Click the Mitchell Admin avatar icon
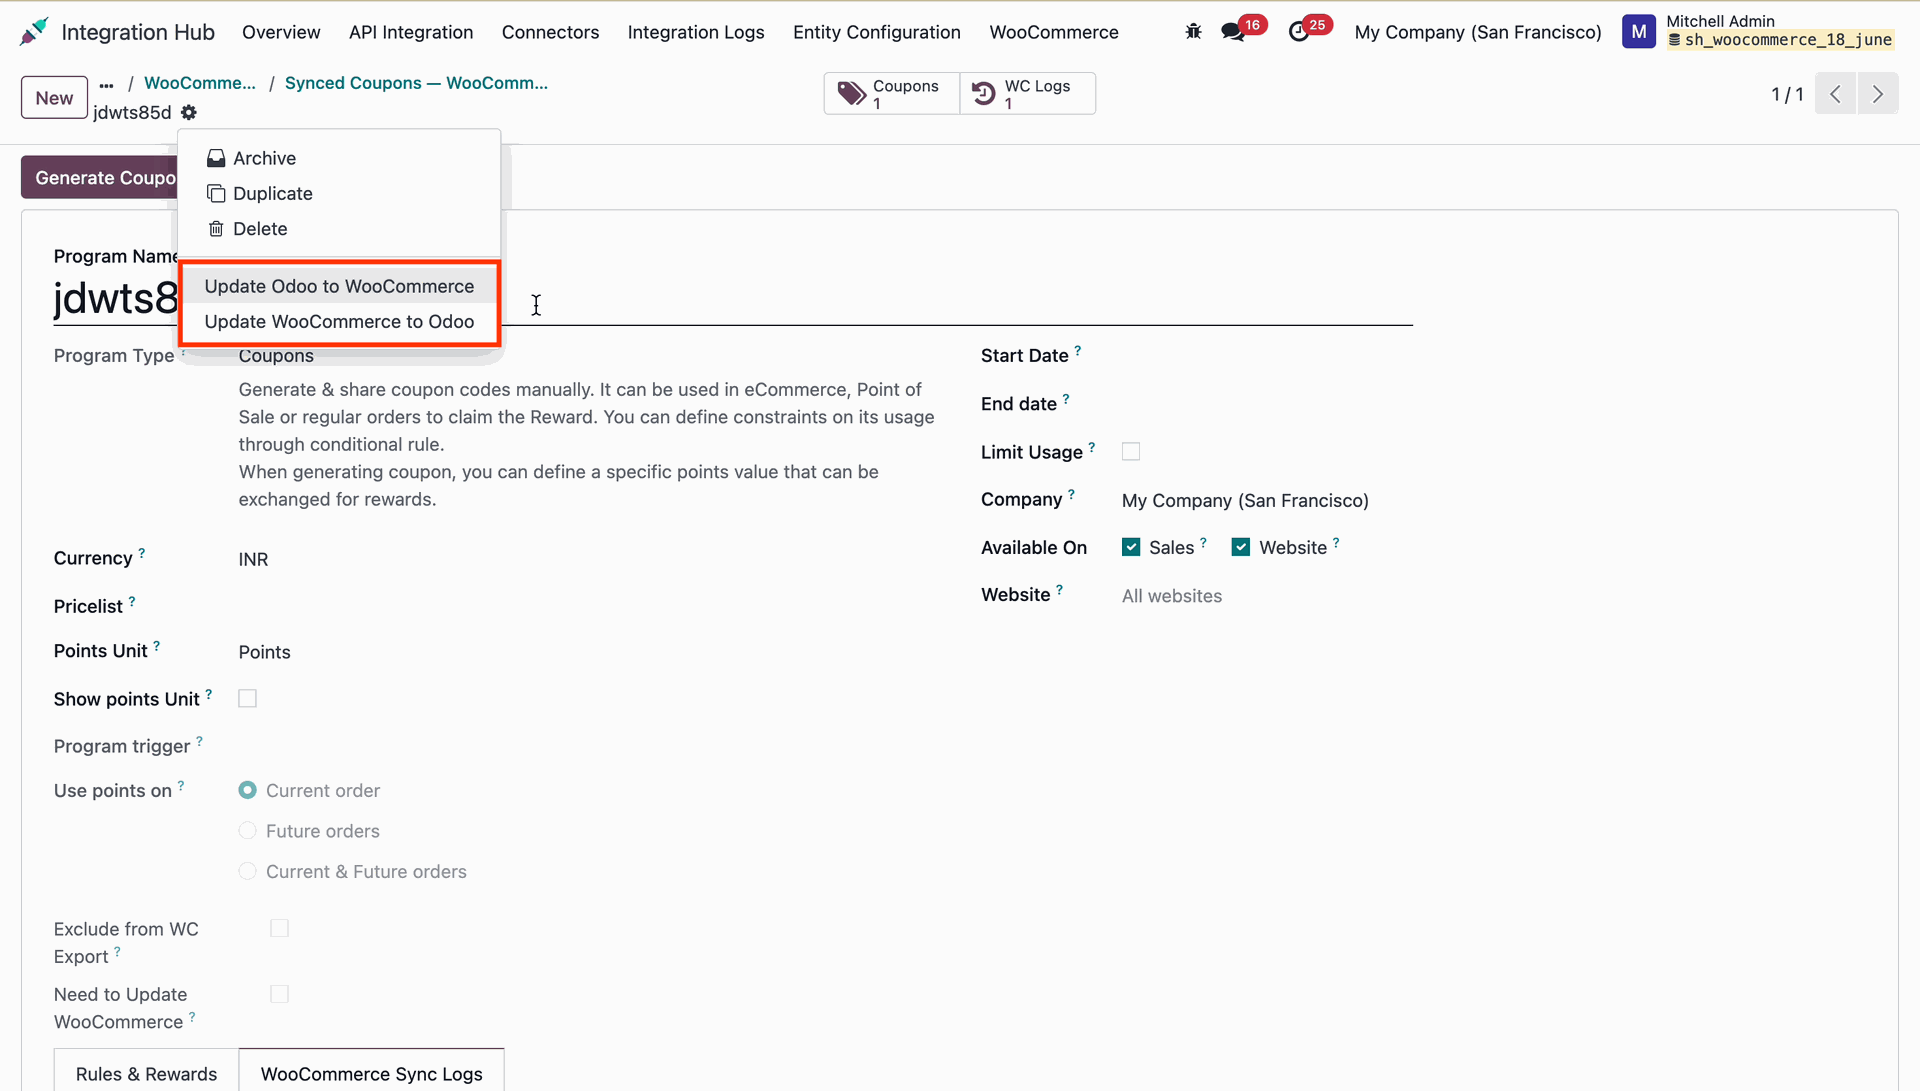 [1638, 32]
